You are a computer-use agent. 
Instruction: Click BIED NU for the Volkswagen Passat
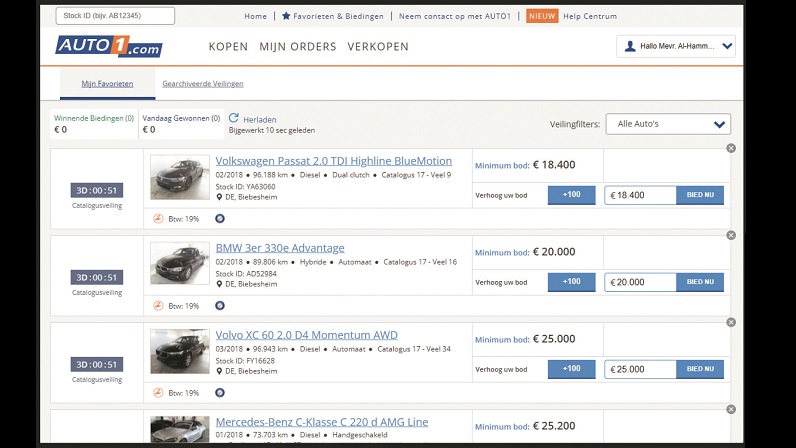[700, 195]
